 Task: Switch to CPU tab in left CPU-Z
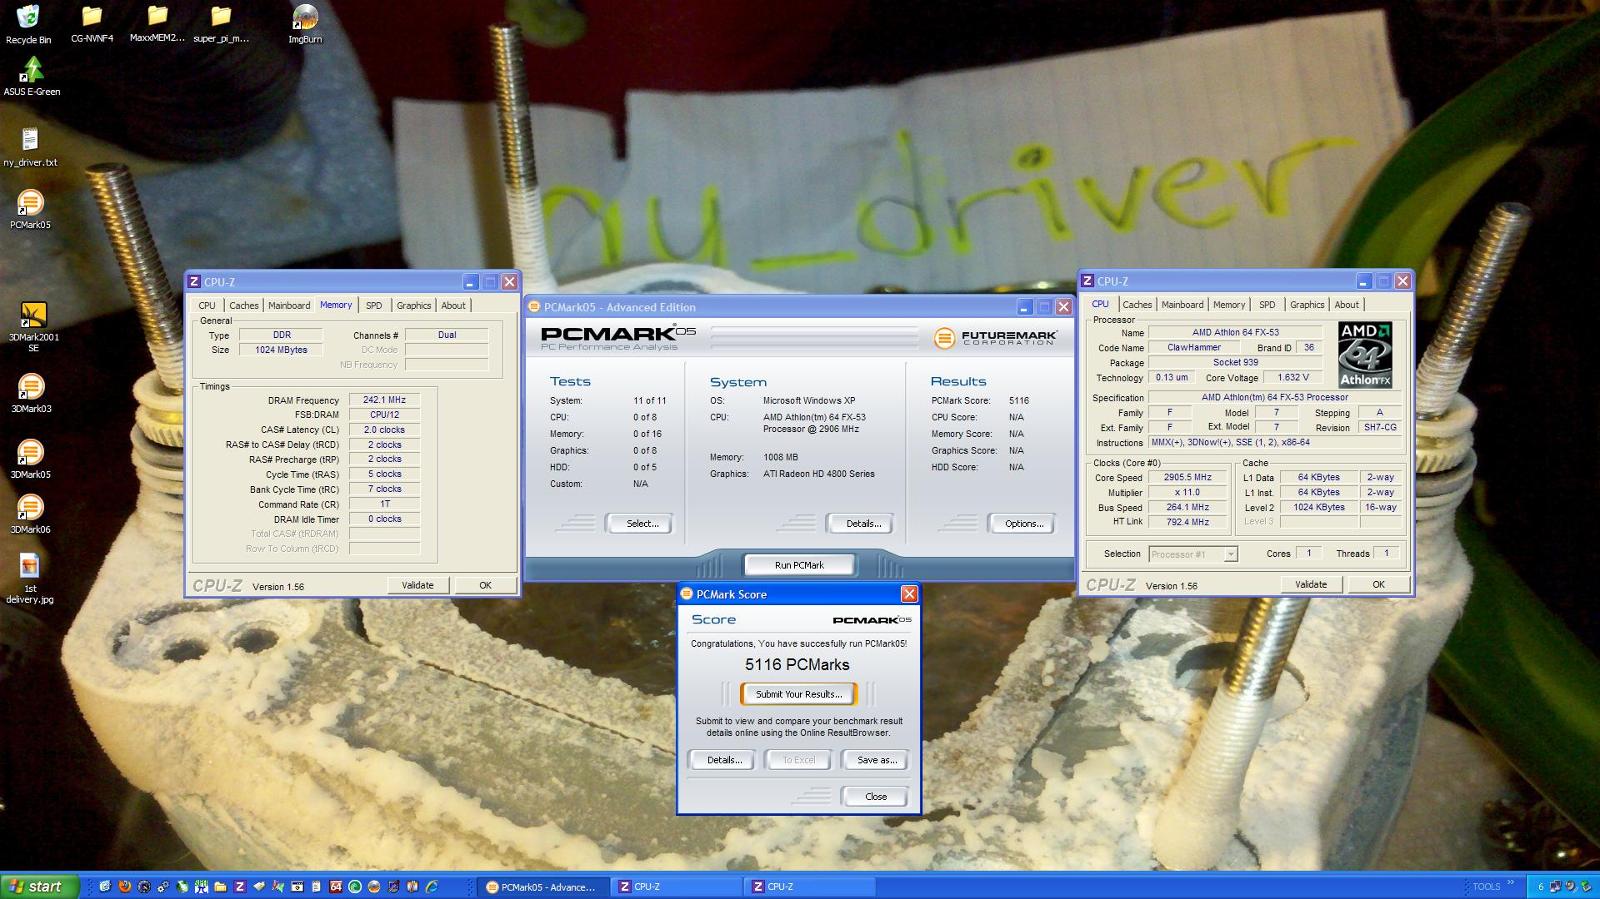click(x=207, y=305)
